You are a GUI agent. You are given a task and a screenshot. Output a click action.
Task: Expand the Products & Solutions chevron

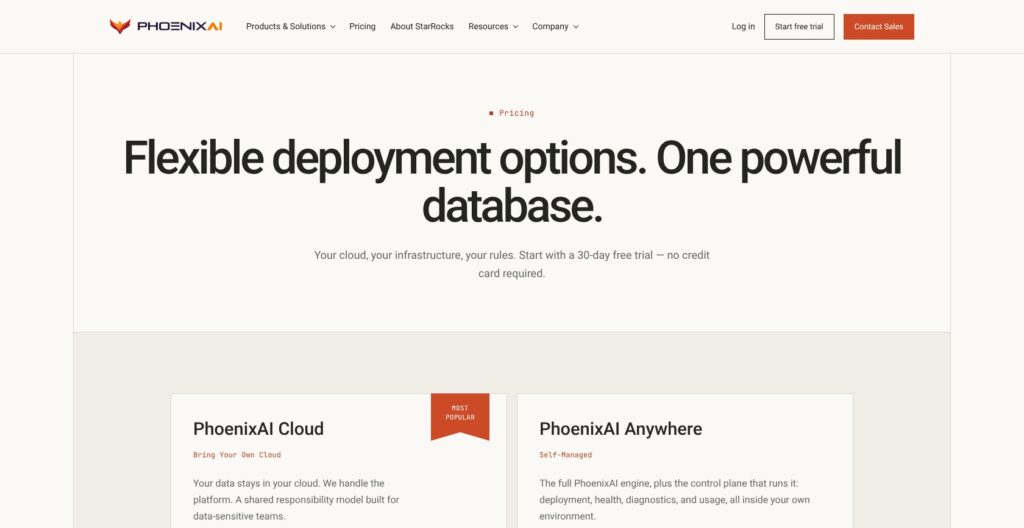[x=332, y=27]
